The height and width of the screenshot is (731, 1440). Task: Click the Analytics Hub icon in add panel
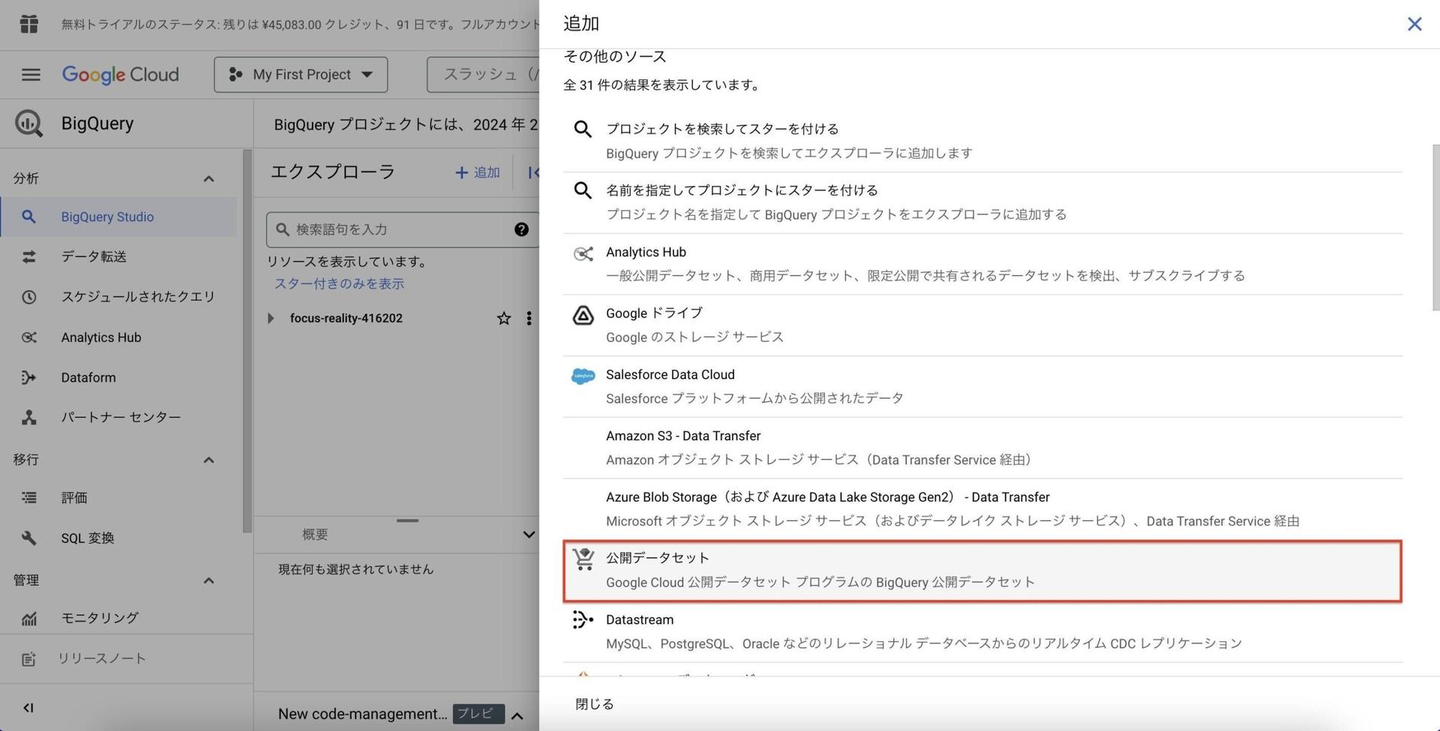(x=583, y=254)
